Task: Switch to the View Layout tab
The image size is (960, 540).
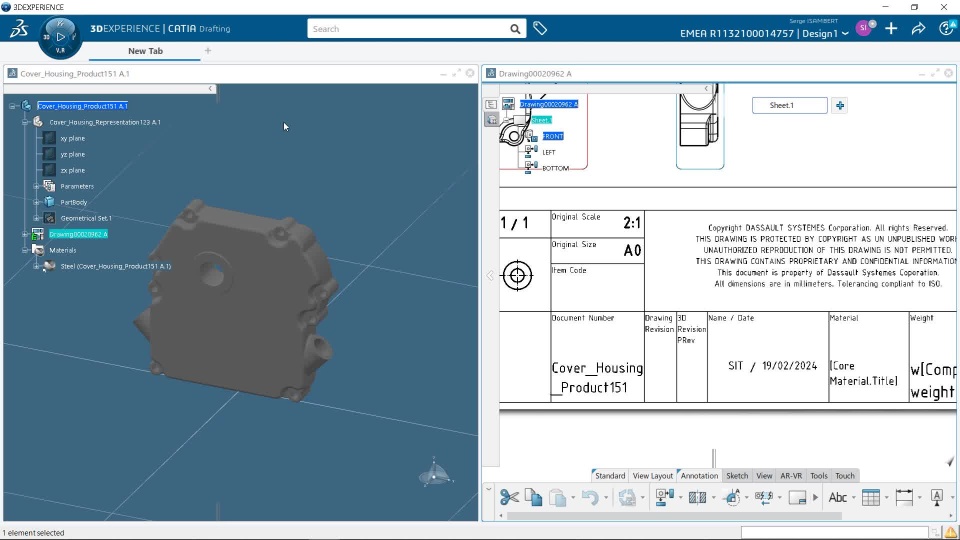Action: click(x=652, y=476)
